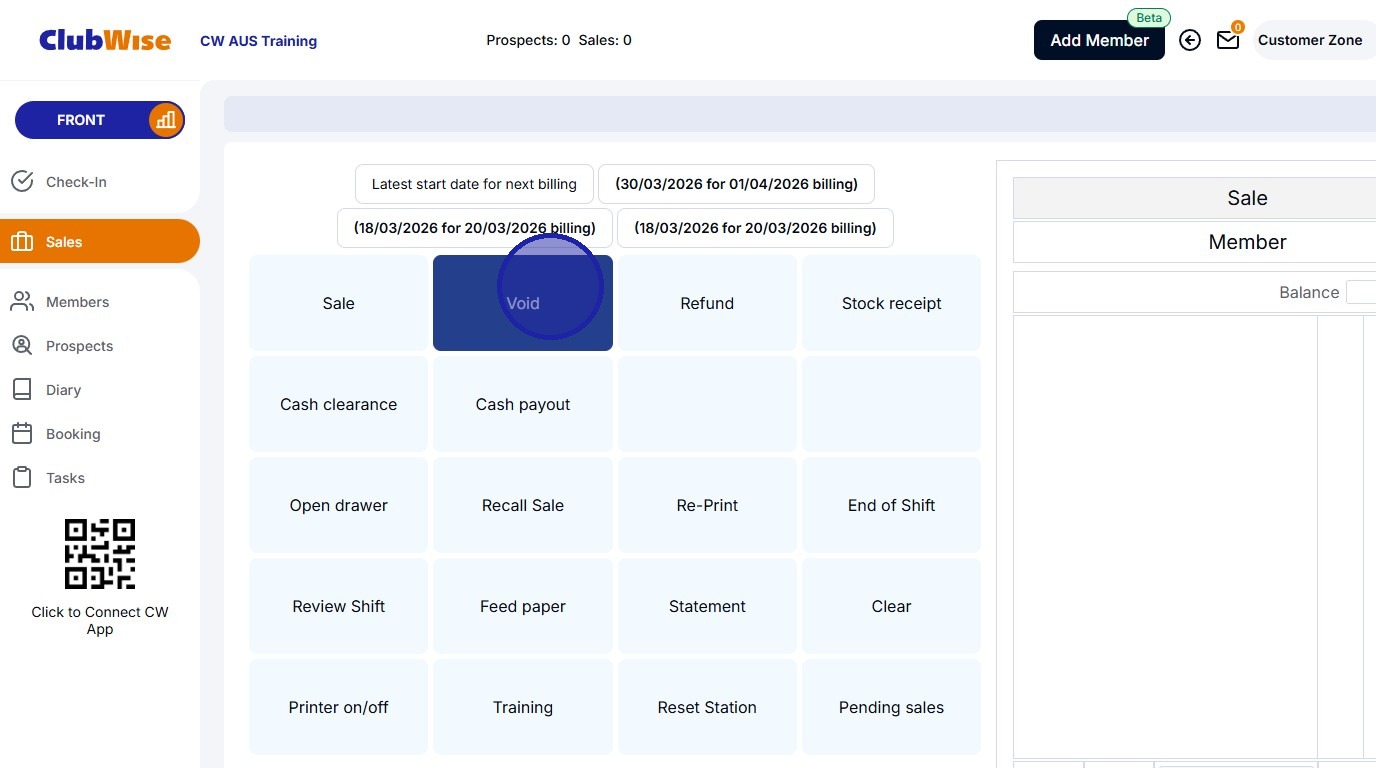Open the Stock receipt tile

[892, 303]
